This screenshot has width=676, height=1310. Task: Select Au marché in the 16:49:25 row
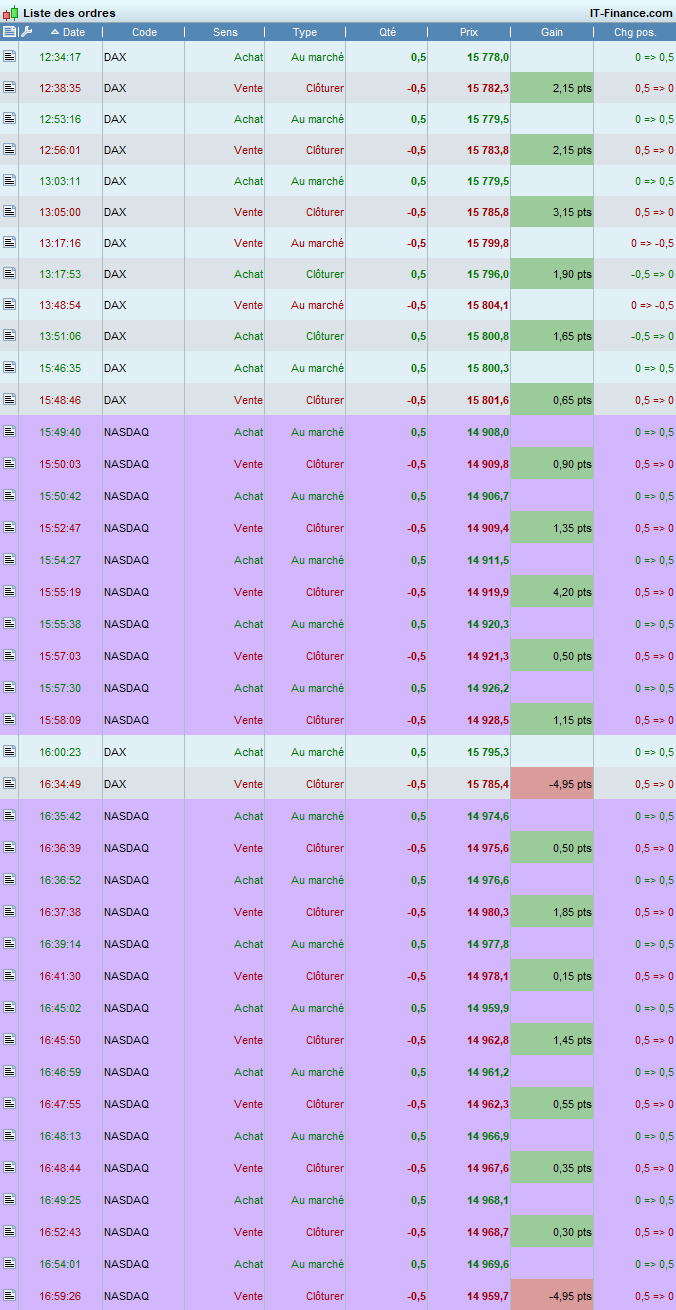(317, 1200)
